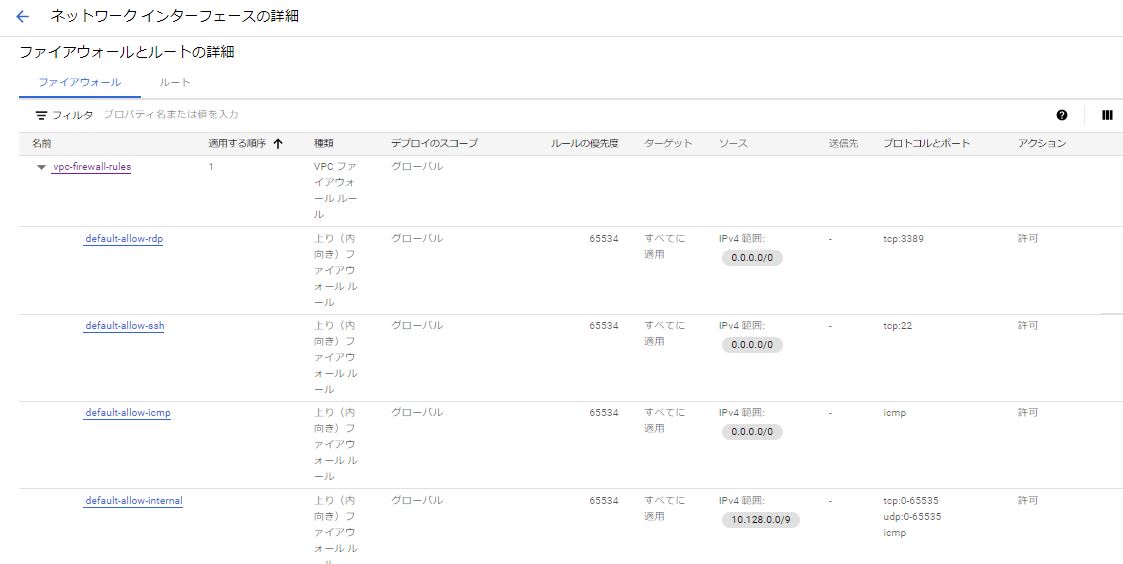
Task: Switch to the ルート tab
Action: pos(175,82)
